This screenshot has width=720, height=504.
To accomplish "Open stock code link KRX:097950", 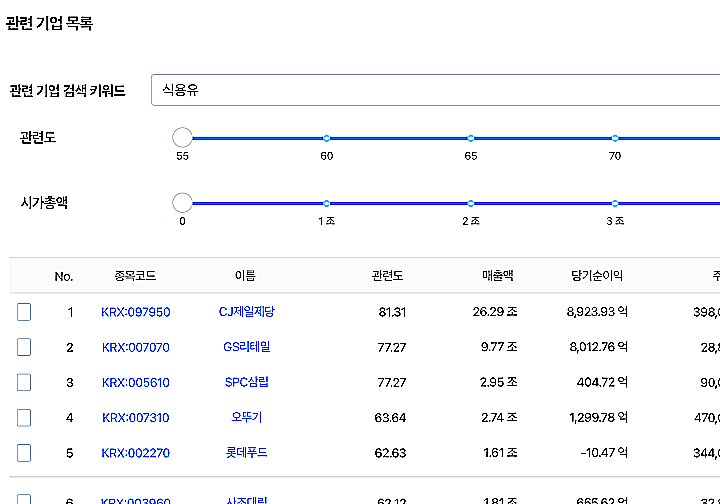I will pos(136,312).
